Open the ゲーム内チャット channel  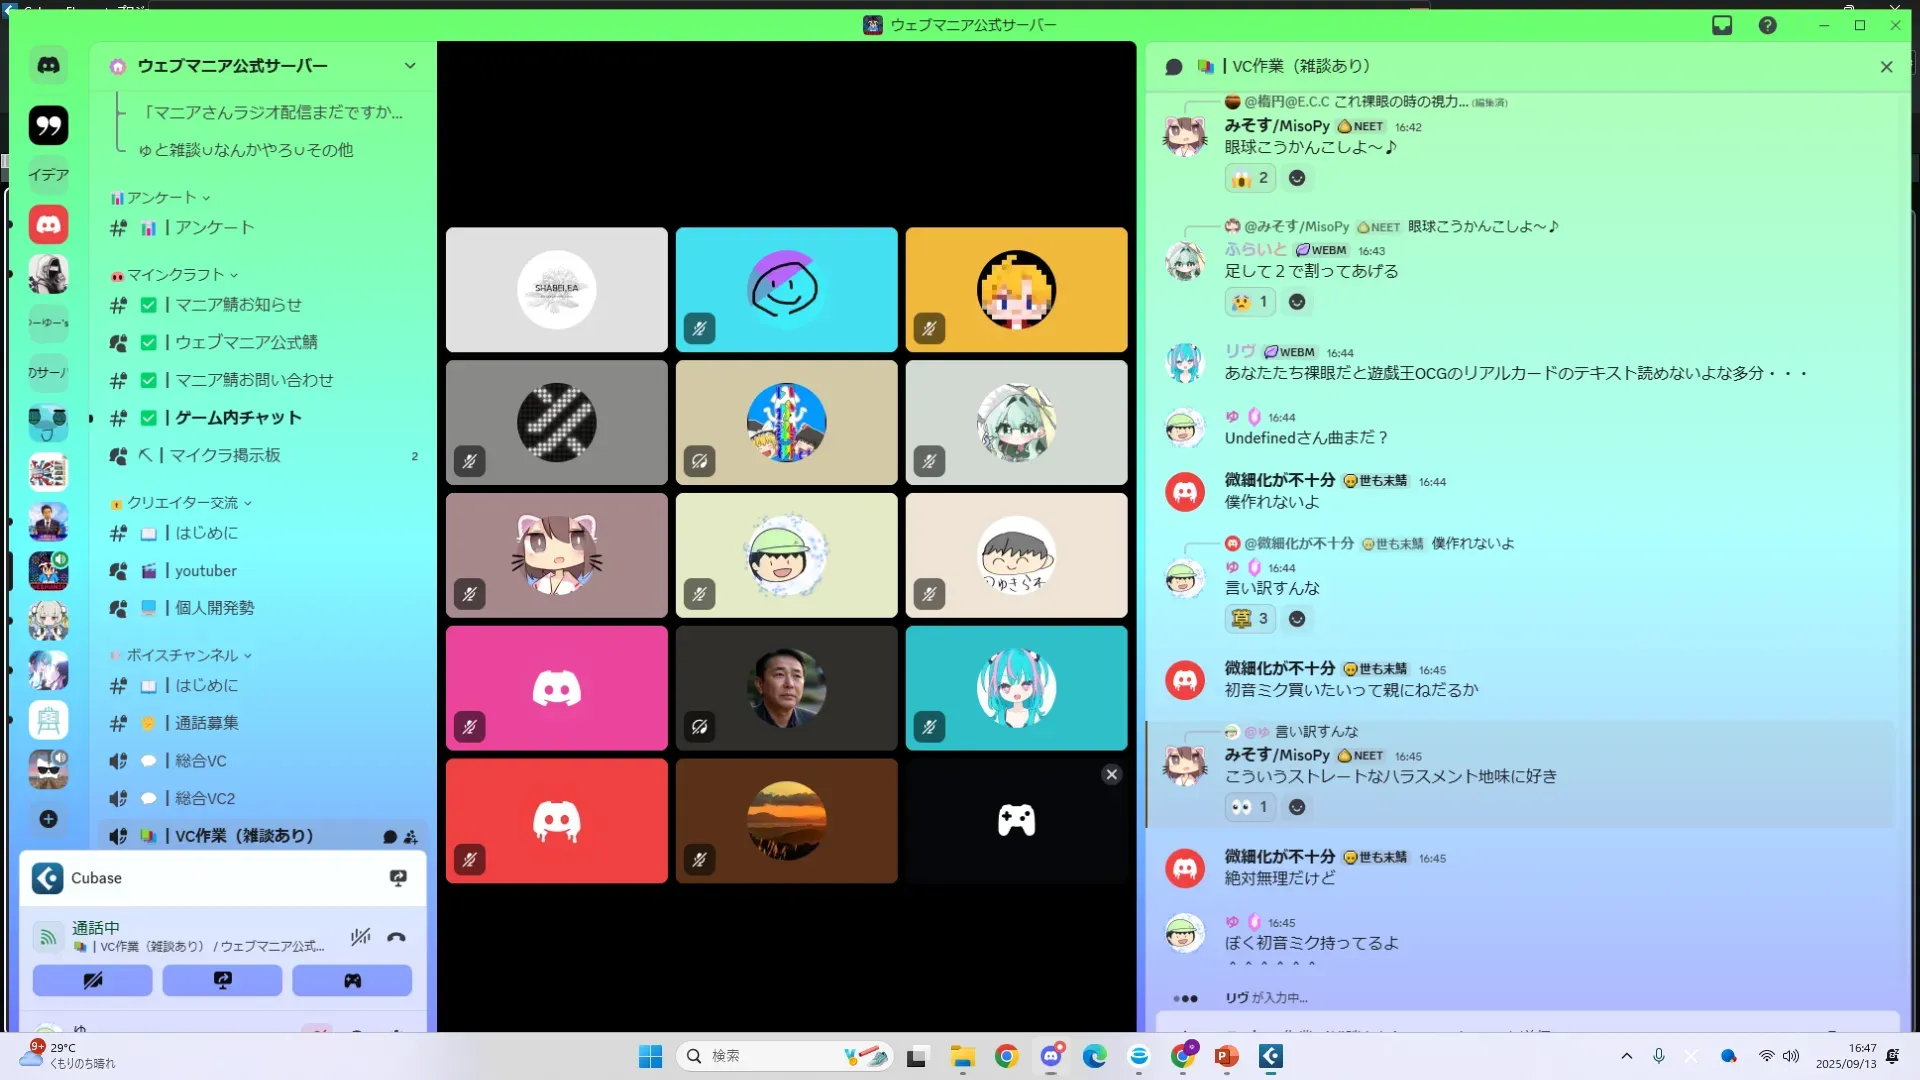click(238, 418)
